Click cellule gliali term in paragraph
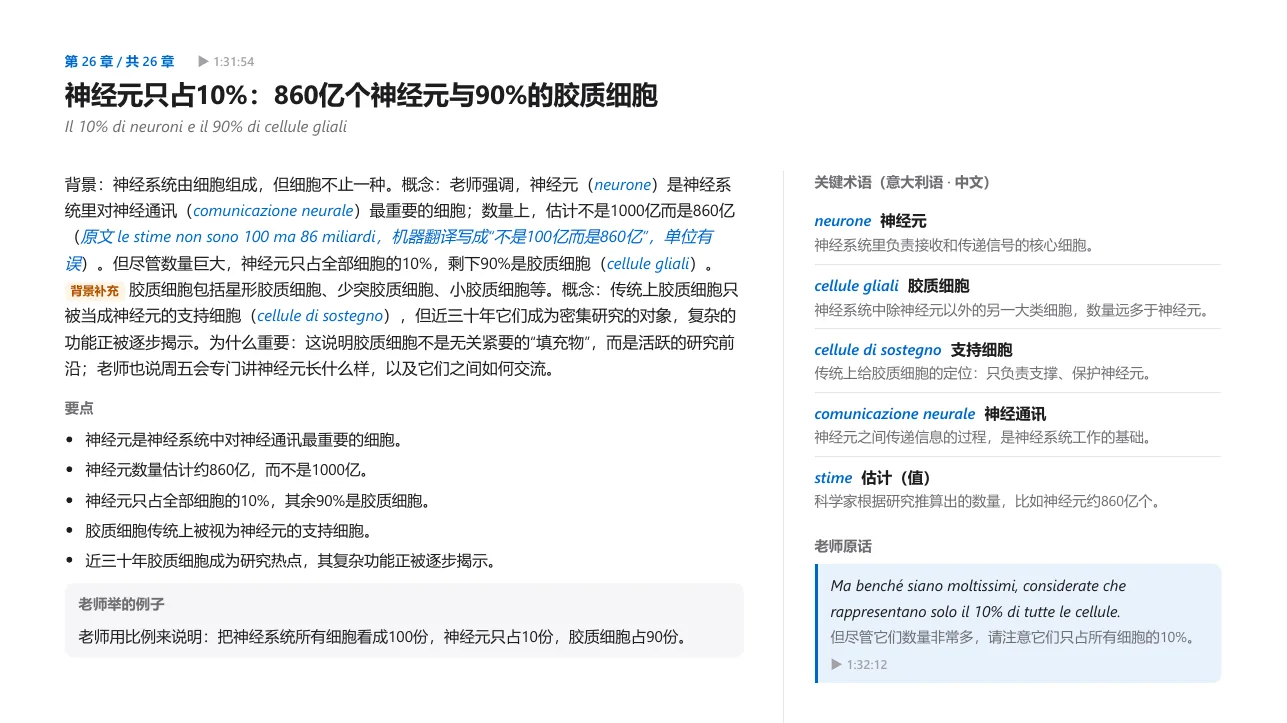The height and width of the screenshot is (723, 1287). point(648,264)
